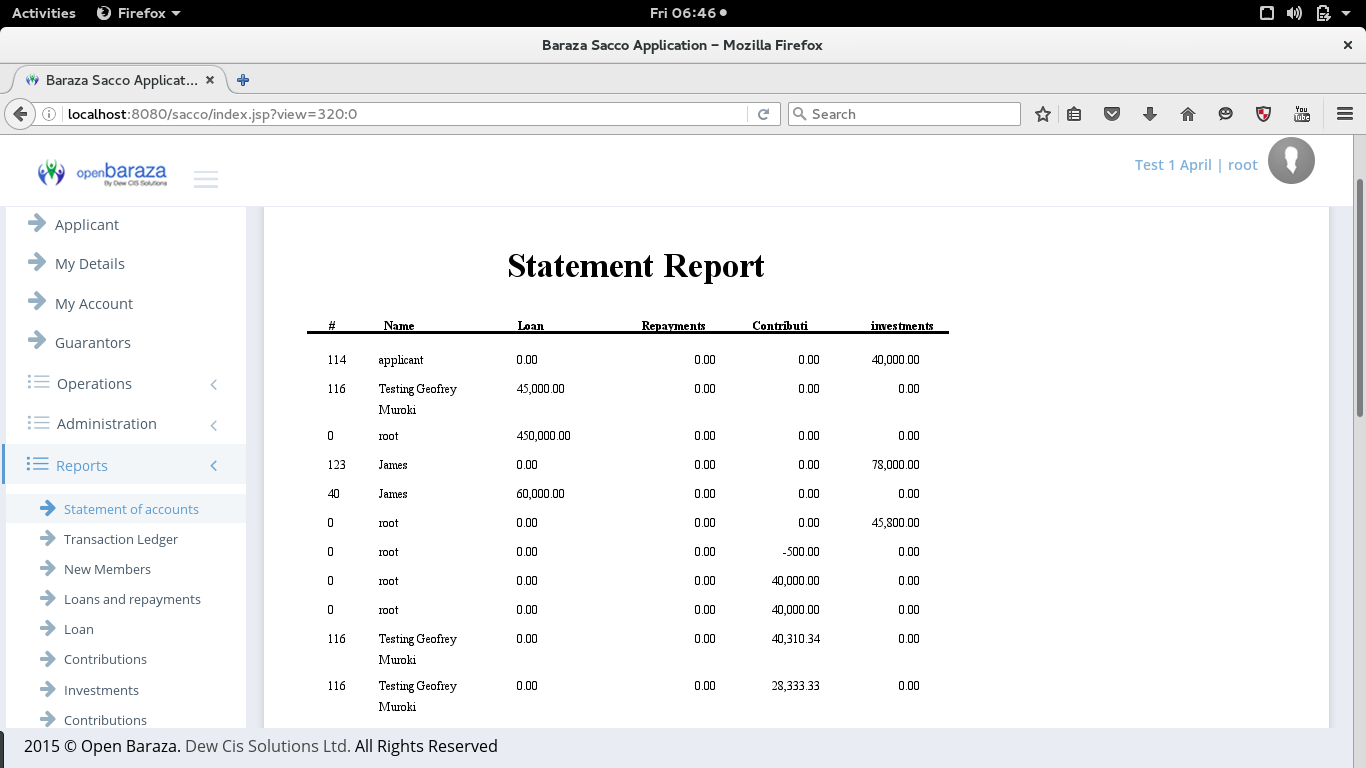Open a new browser tab
This screenshot has height=768, width=1366.
point(242,80)
